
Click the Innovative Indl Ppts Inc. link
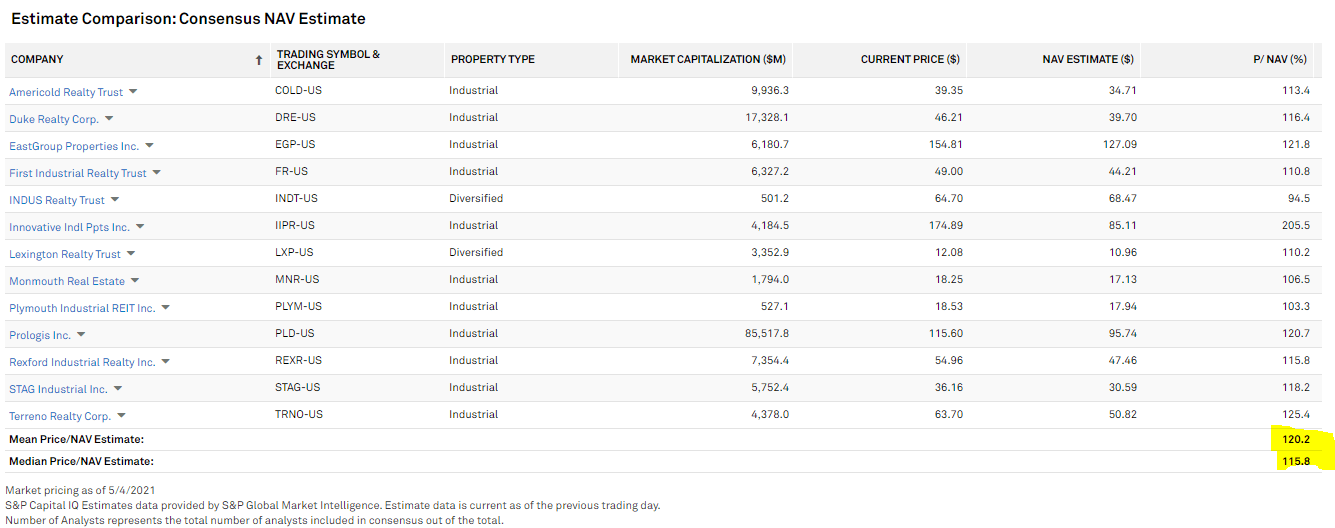click(x=69, y=227)
